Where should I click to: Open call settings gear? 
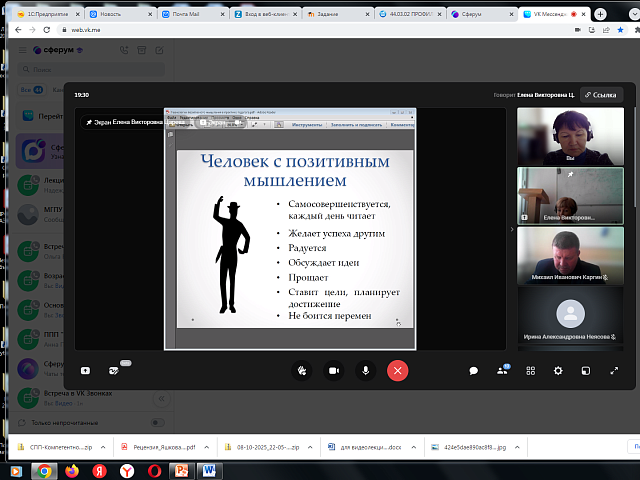click(x=558, y=370)
